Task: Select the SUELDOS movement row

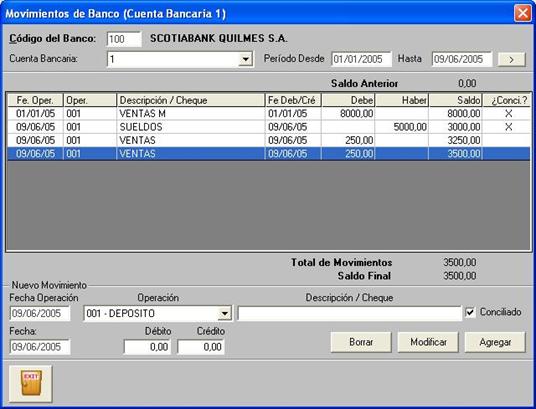Action: [269, 127]
